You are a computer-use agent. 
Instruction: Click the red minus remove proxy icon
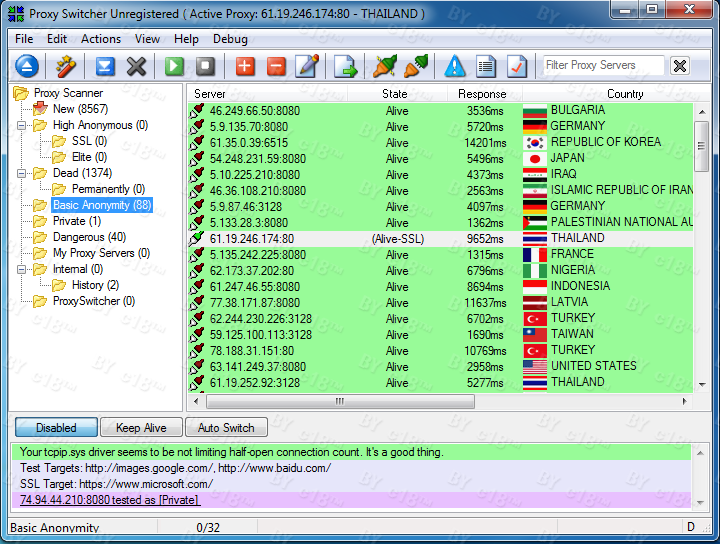coord(276,67)
